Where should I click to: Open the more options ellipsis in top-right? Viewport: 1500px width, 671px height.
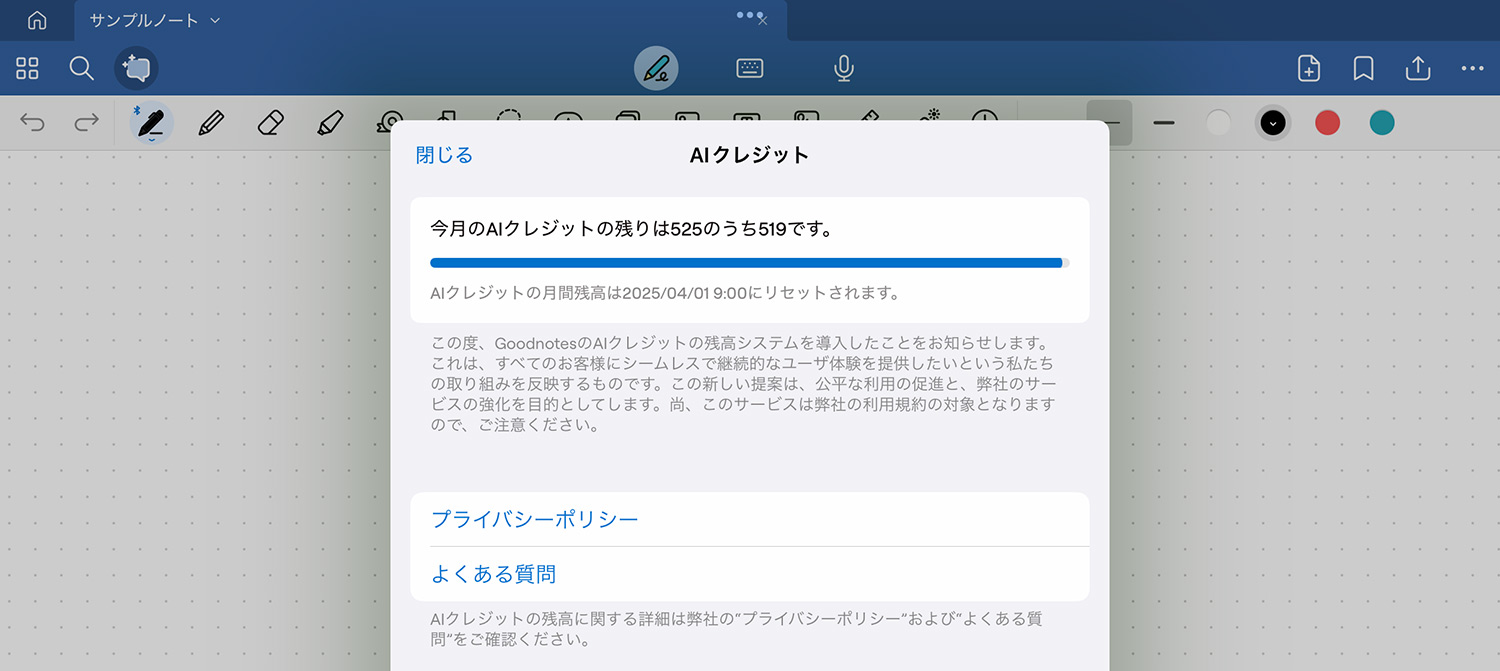pos(1472,68)
